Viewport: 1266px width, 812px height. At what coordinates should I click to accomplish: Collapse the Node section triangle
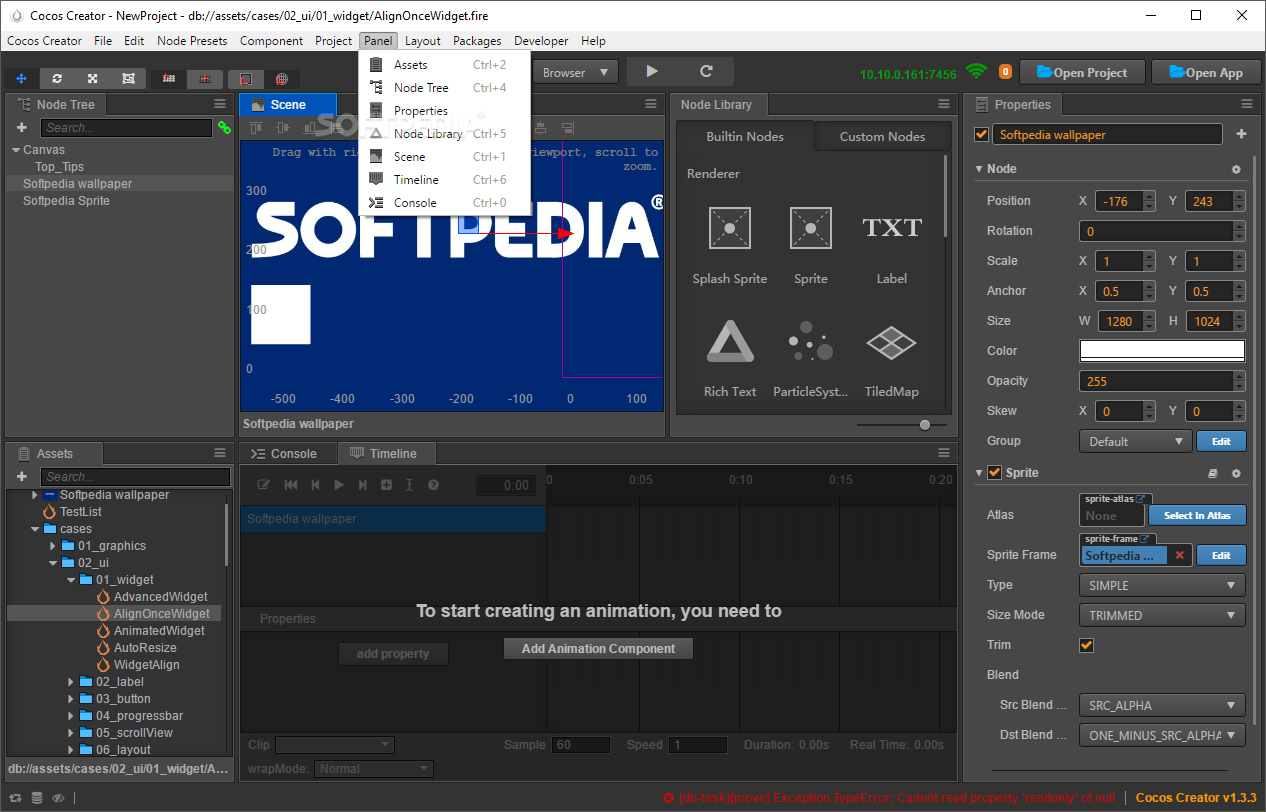(979, 169)
